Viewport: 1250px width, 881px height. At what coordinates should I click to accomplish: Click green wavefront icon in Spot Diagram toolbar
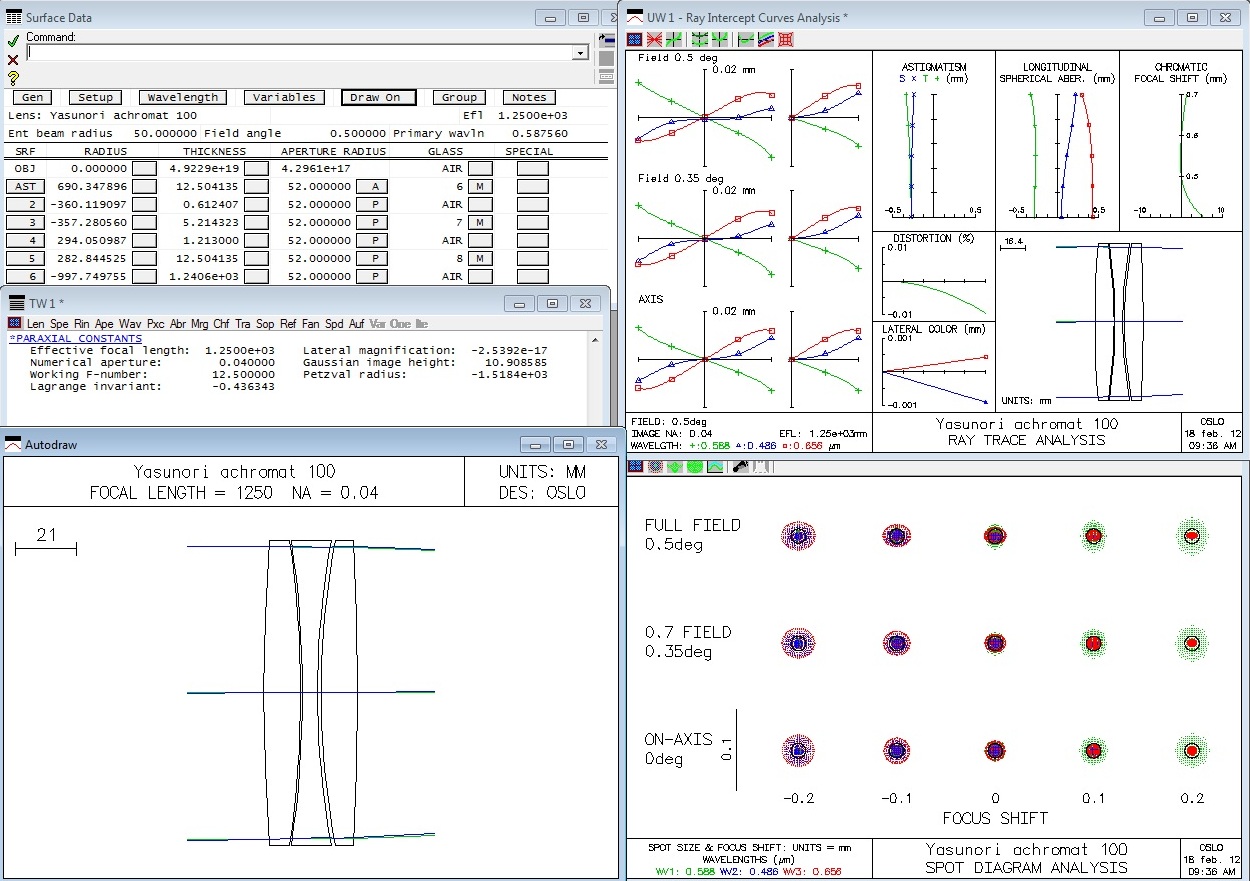click(675, 467)
